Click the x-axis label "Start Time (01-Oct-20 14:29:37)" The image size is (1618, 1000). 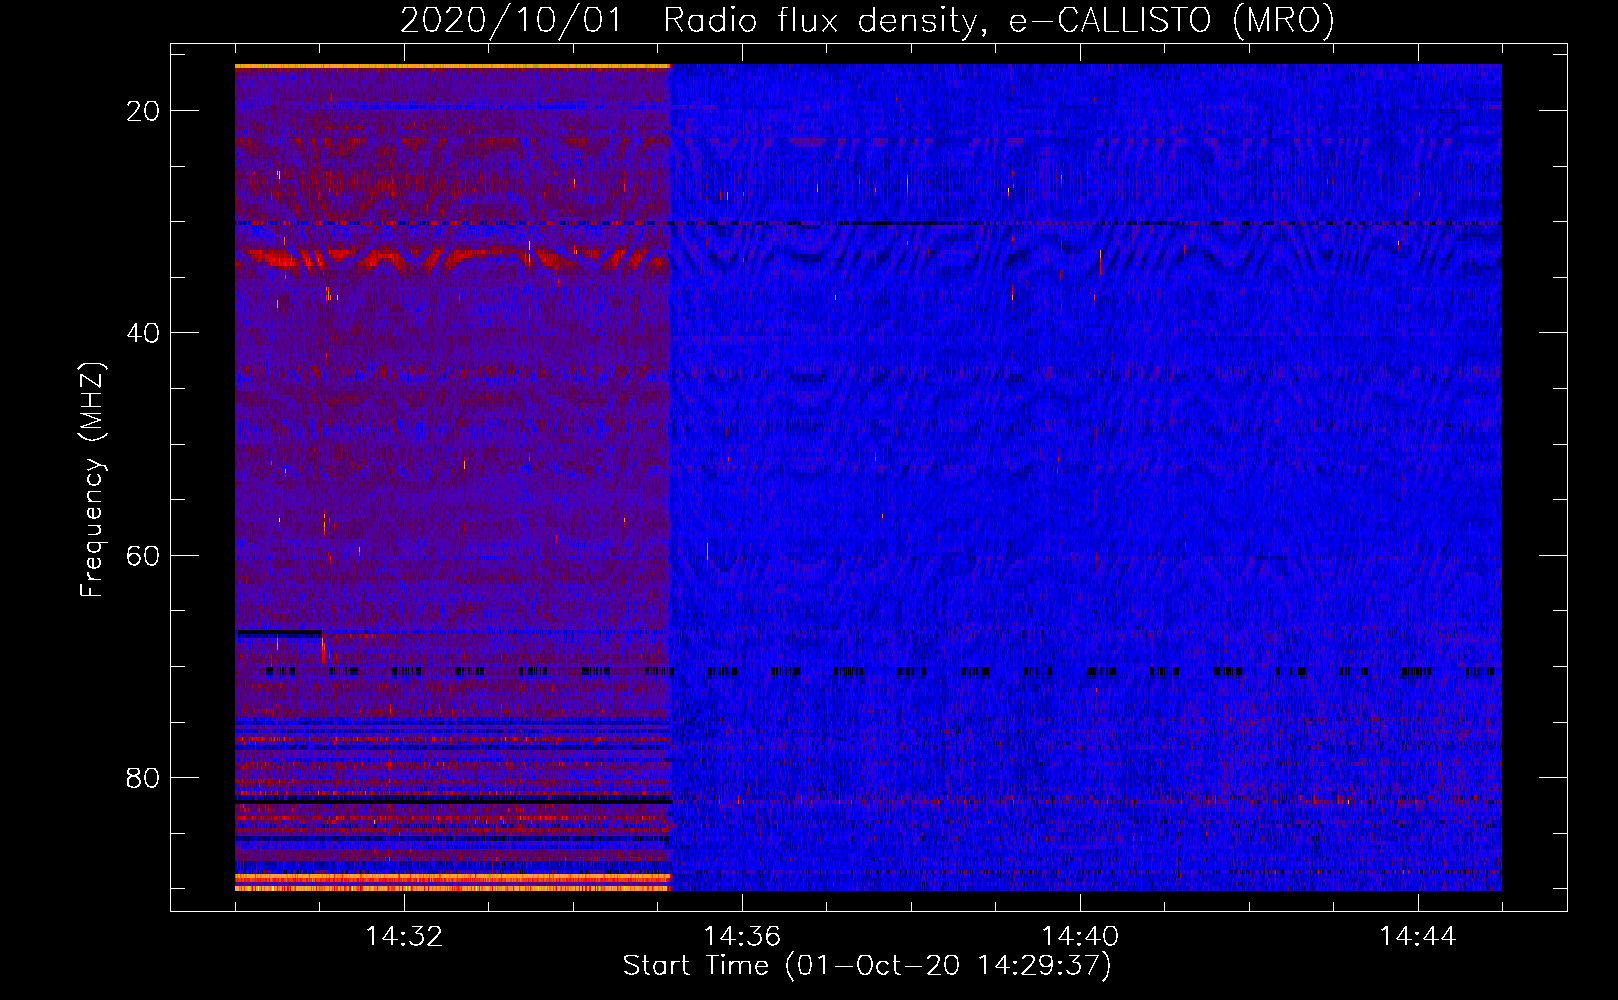(867, 966)
